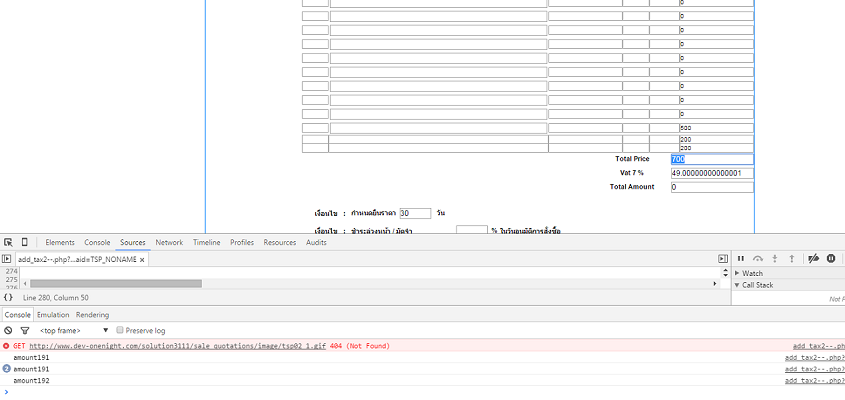Click the console prompt arrow

(x=6, y=392)
